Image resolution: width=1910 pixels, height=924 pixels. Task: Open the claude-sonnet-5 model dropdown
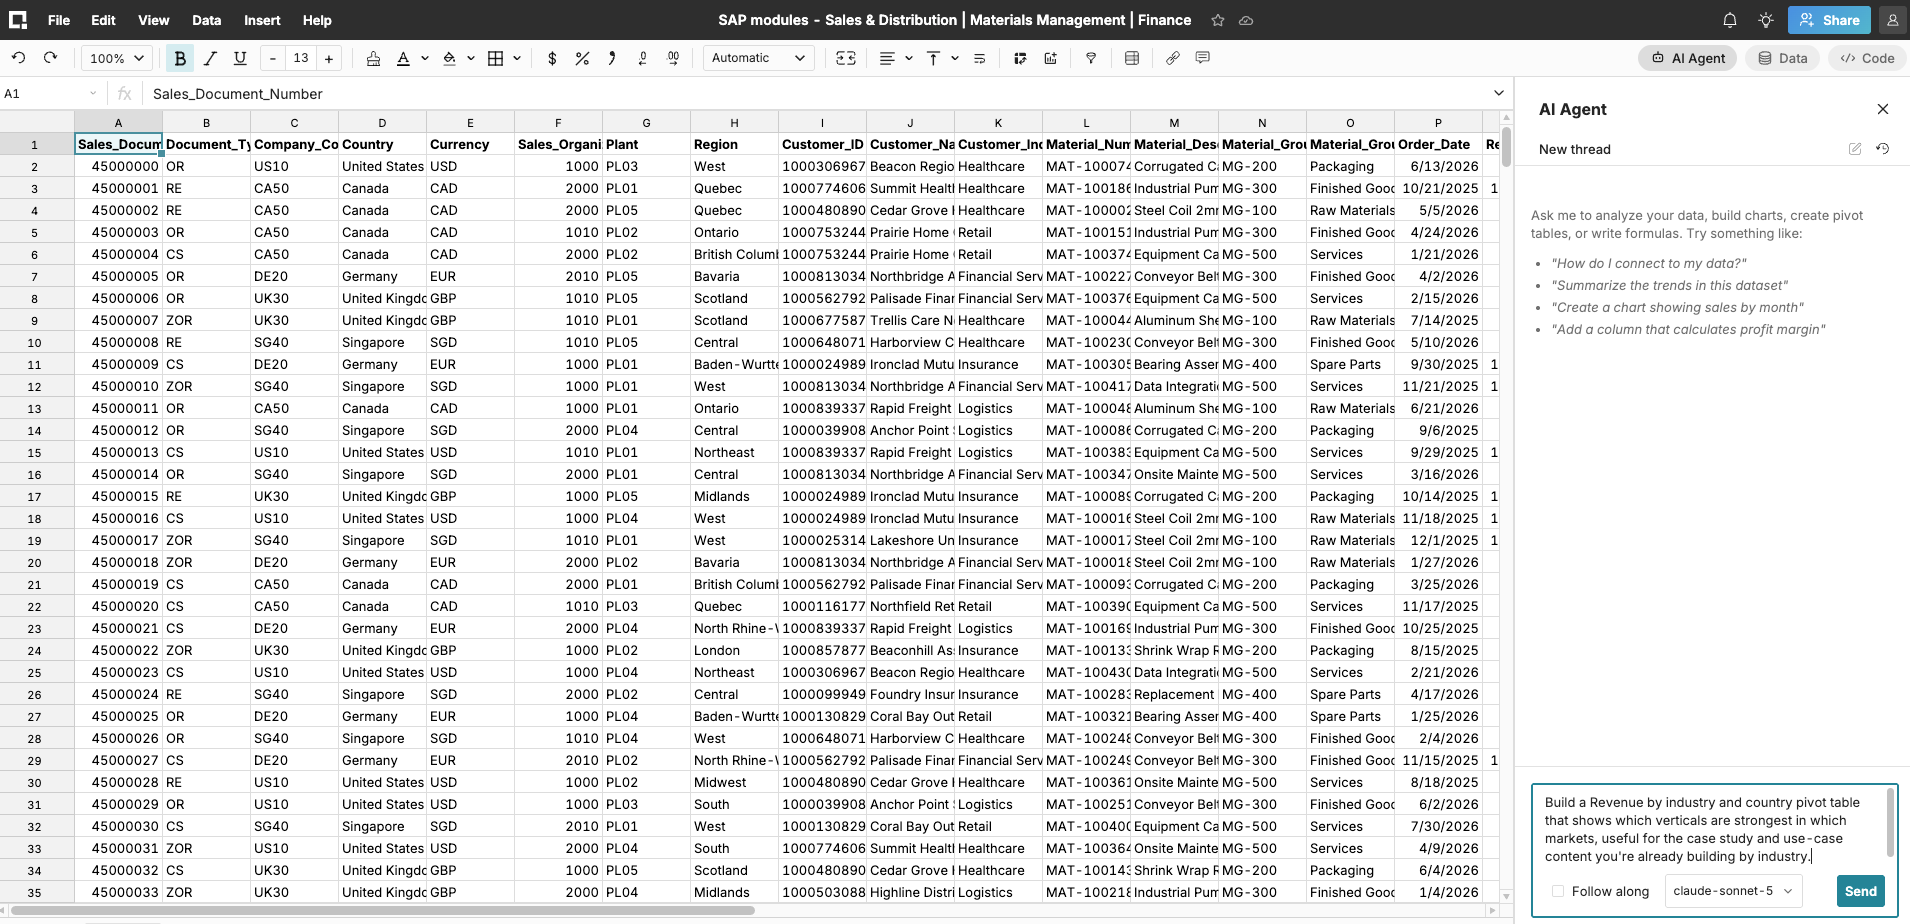coord(1733,891)
